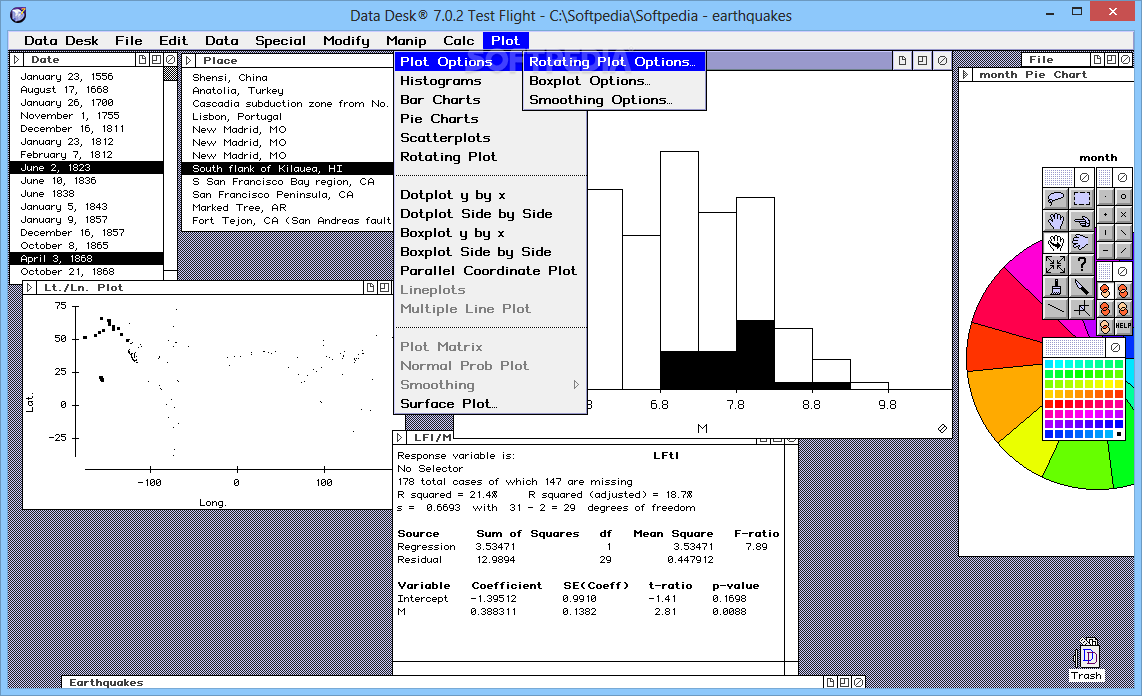The width and height of the screenshot is (1142, 696).
Task: Click the zoom box of the Date window
Action: point(156,60)
